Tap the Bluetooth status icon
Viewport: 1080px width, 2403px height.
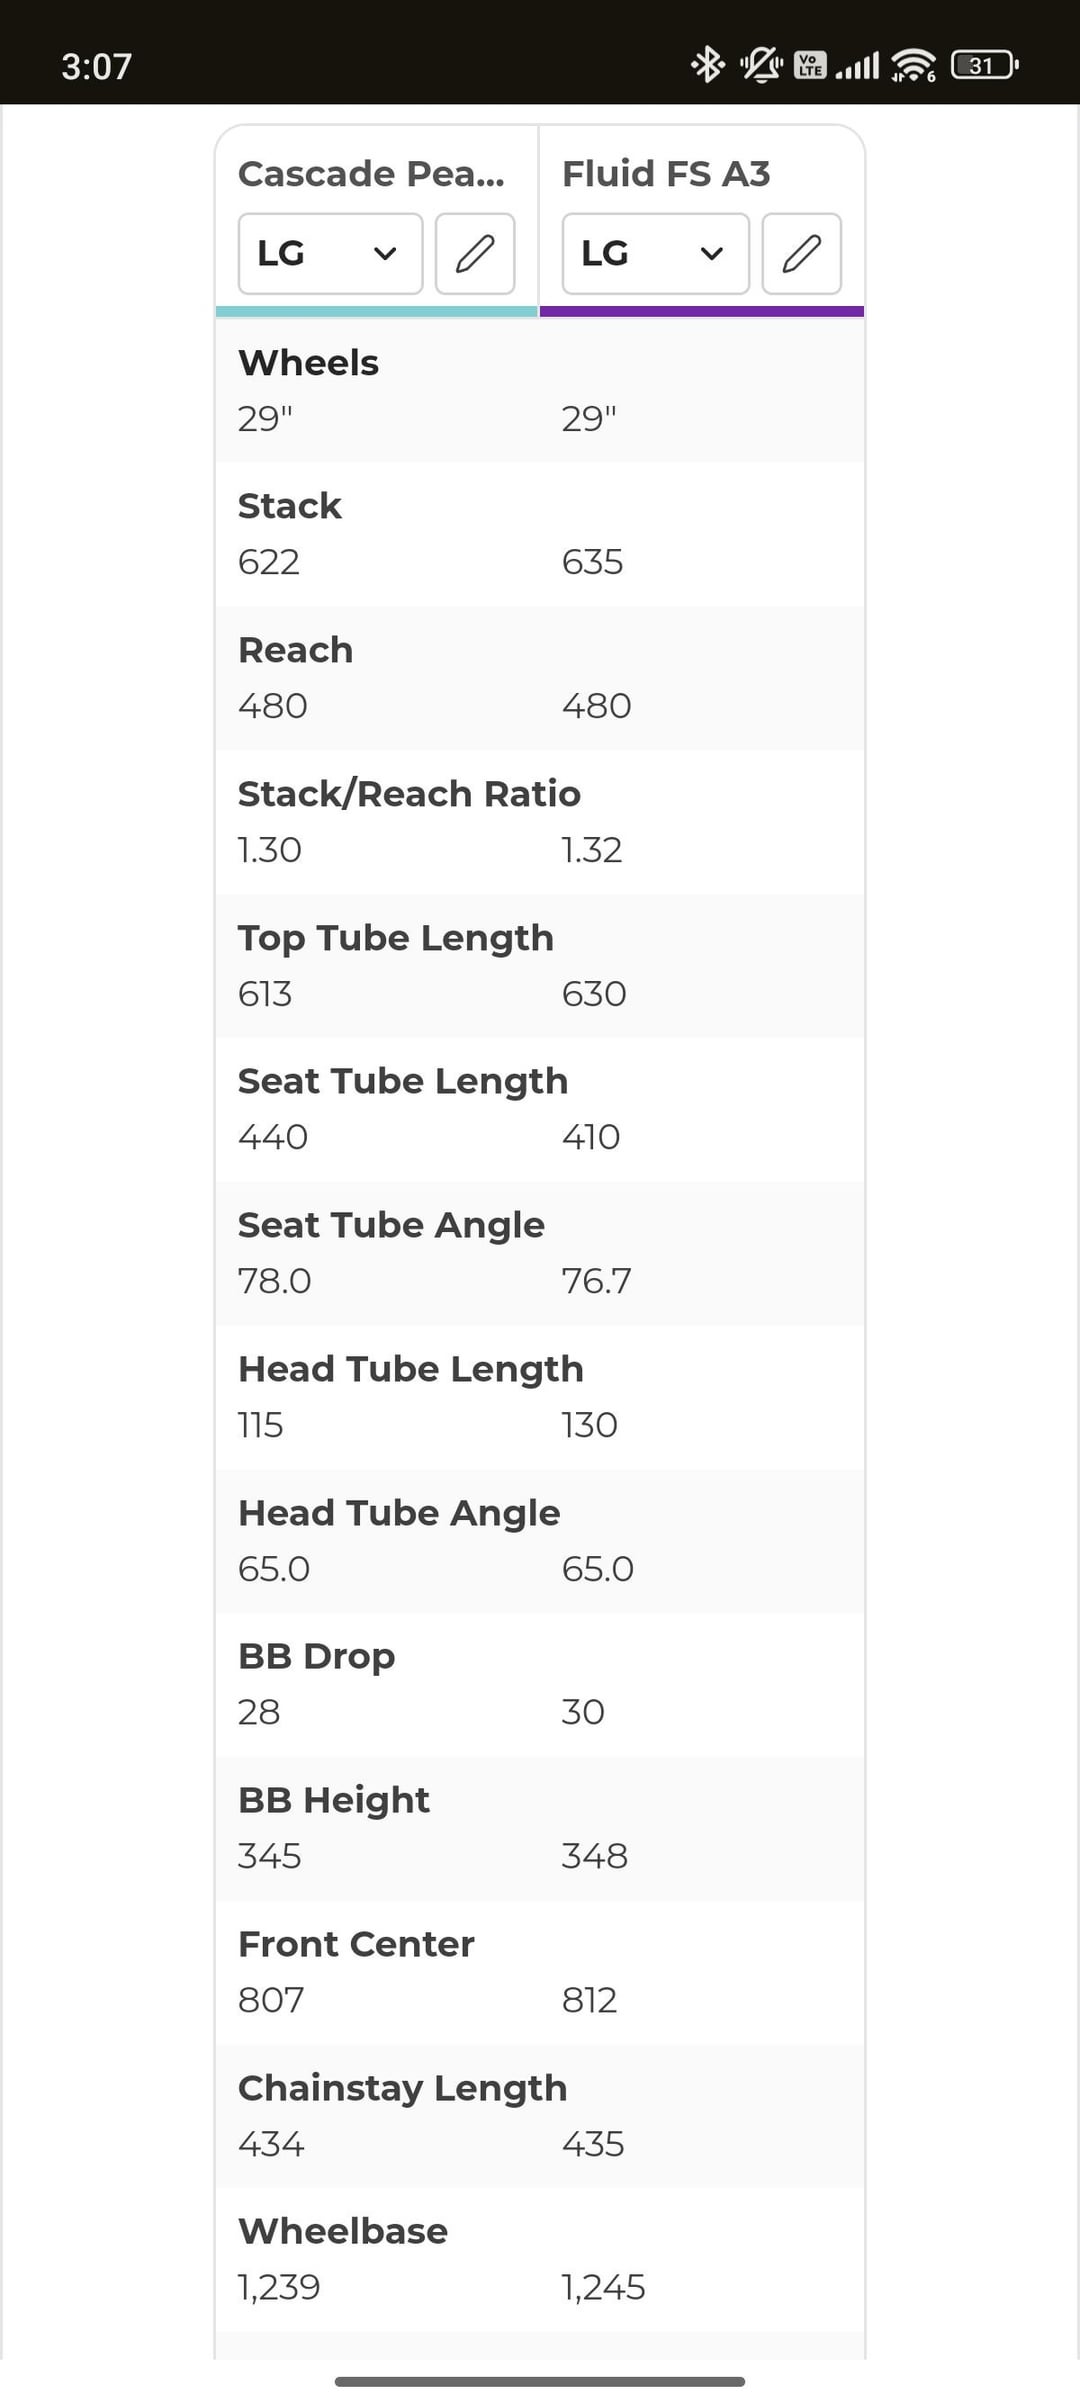tap(708, 65)
